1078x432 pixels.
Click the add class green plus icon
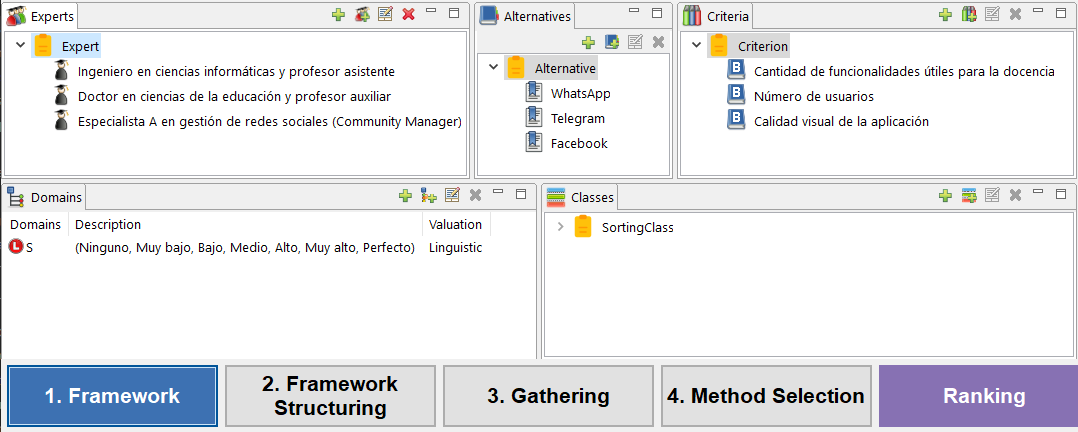pyautogui.click(x=945, y=196)
